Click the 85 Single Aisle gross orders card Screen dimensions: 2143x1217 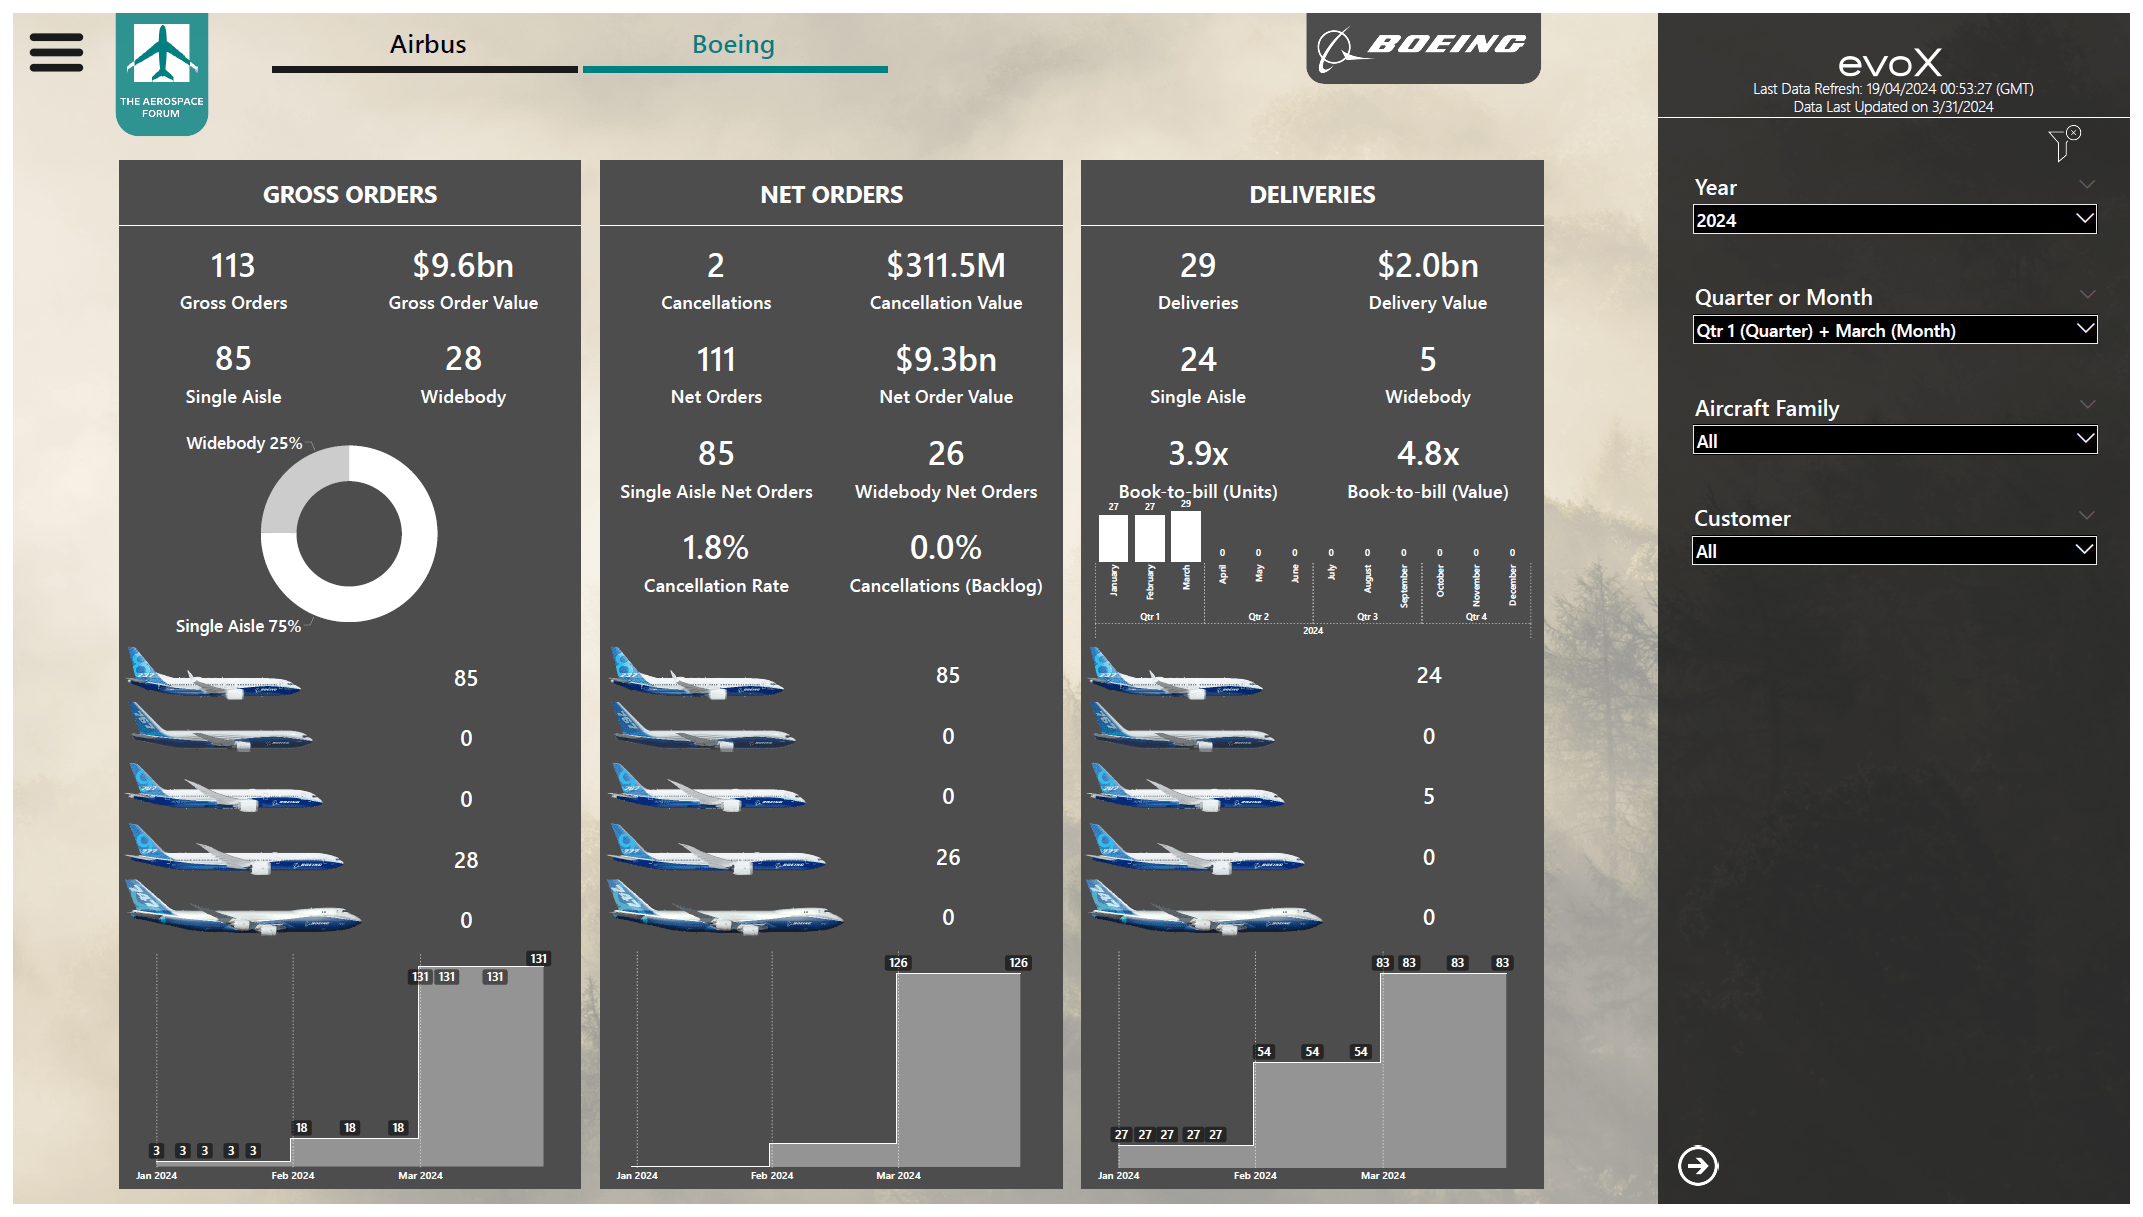click(x=233, y=372)
